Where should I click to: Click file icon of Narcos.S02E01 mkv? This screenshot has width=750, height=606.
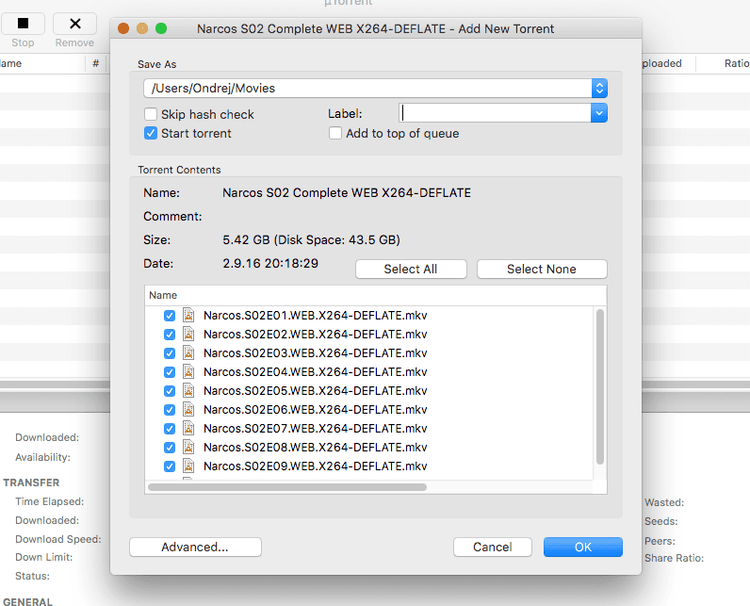[x=189, y=316]
